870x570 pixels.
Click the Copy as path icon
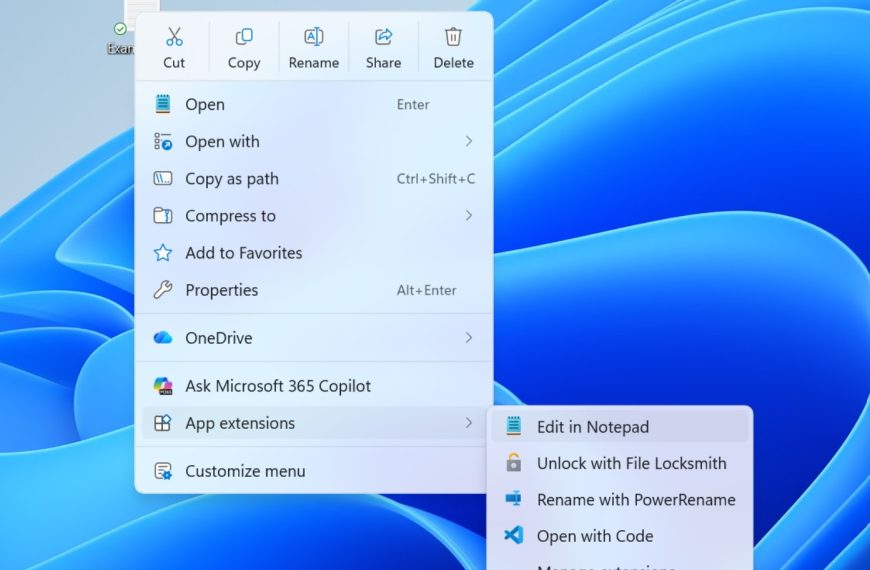[163, 179]
